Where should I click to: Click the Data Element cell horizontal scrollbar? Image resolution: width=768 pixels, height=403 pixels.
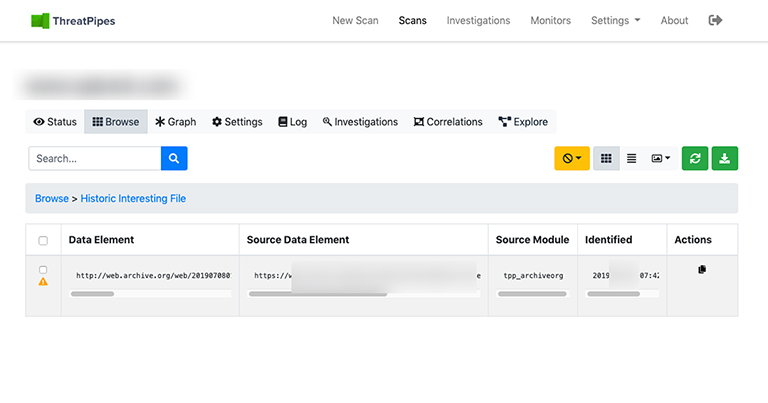click(92, 294)
